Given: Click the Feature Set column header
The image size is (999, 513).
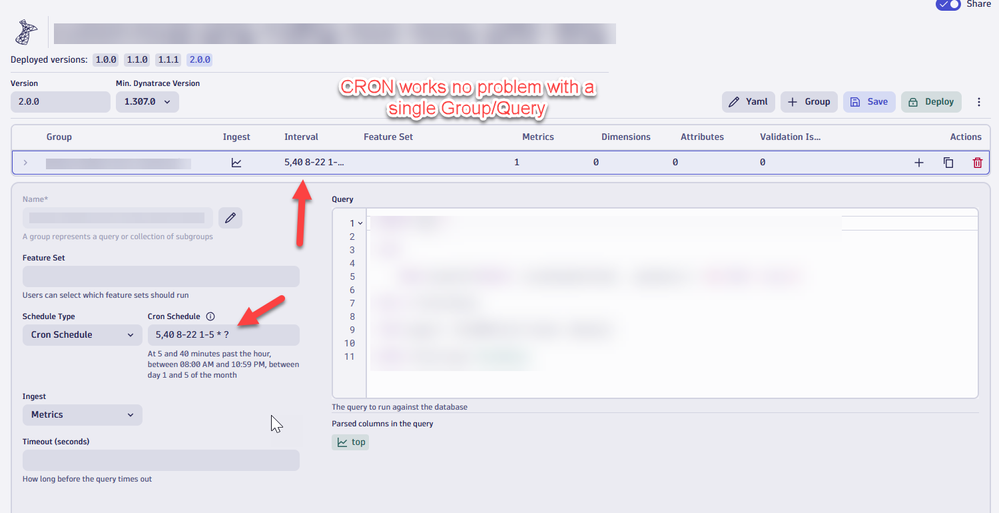Looking at the screenshot, I should (388, 137).
